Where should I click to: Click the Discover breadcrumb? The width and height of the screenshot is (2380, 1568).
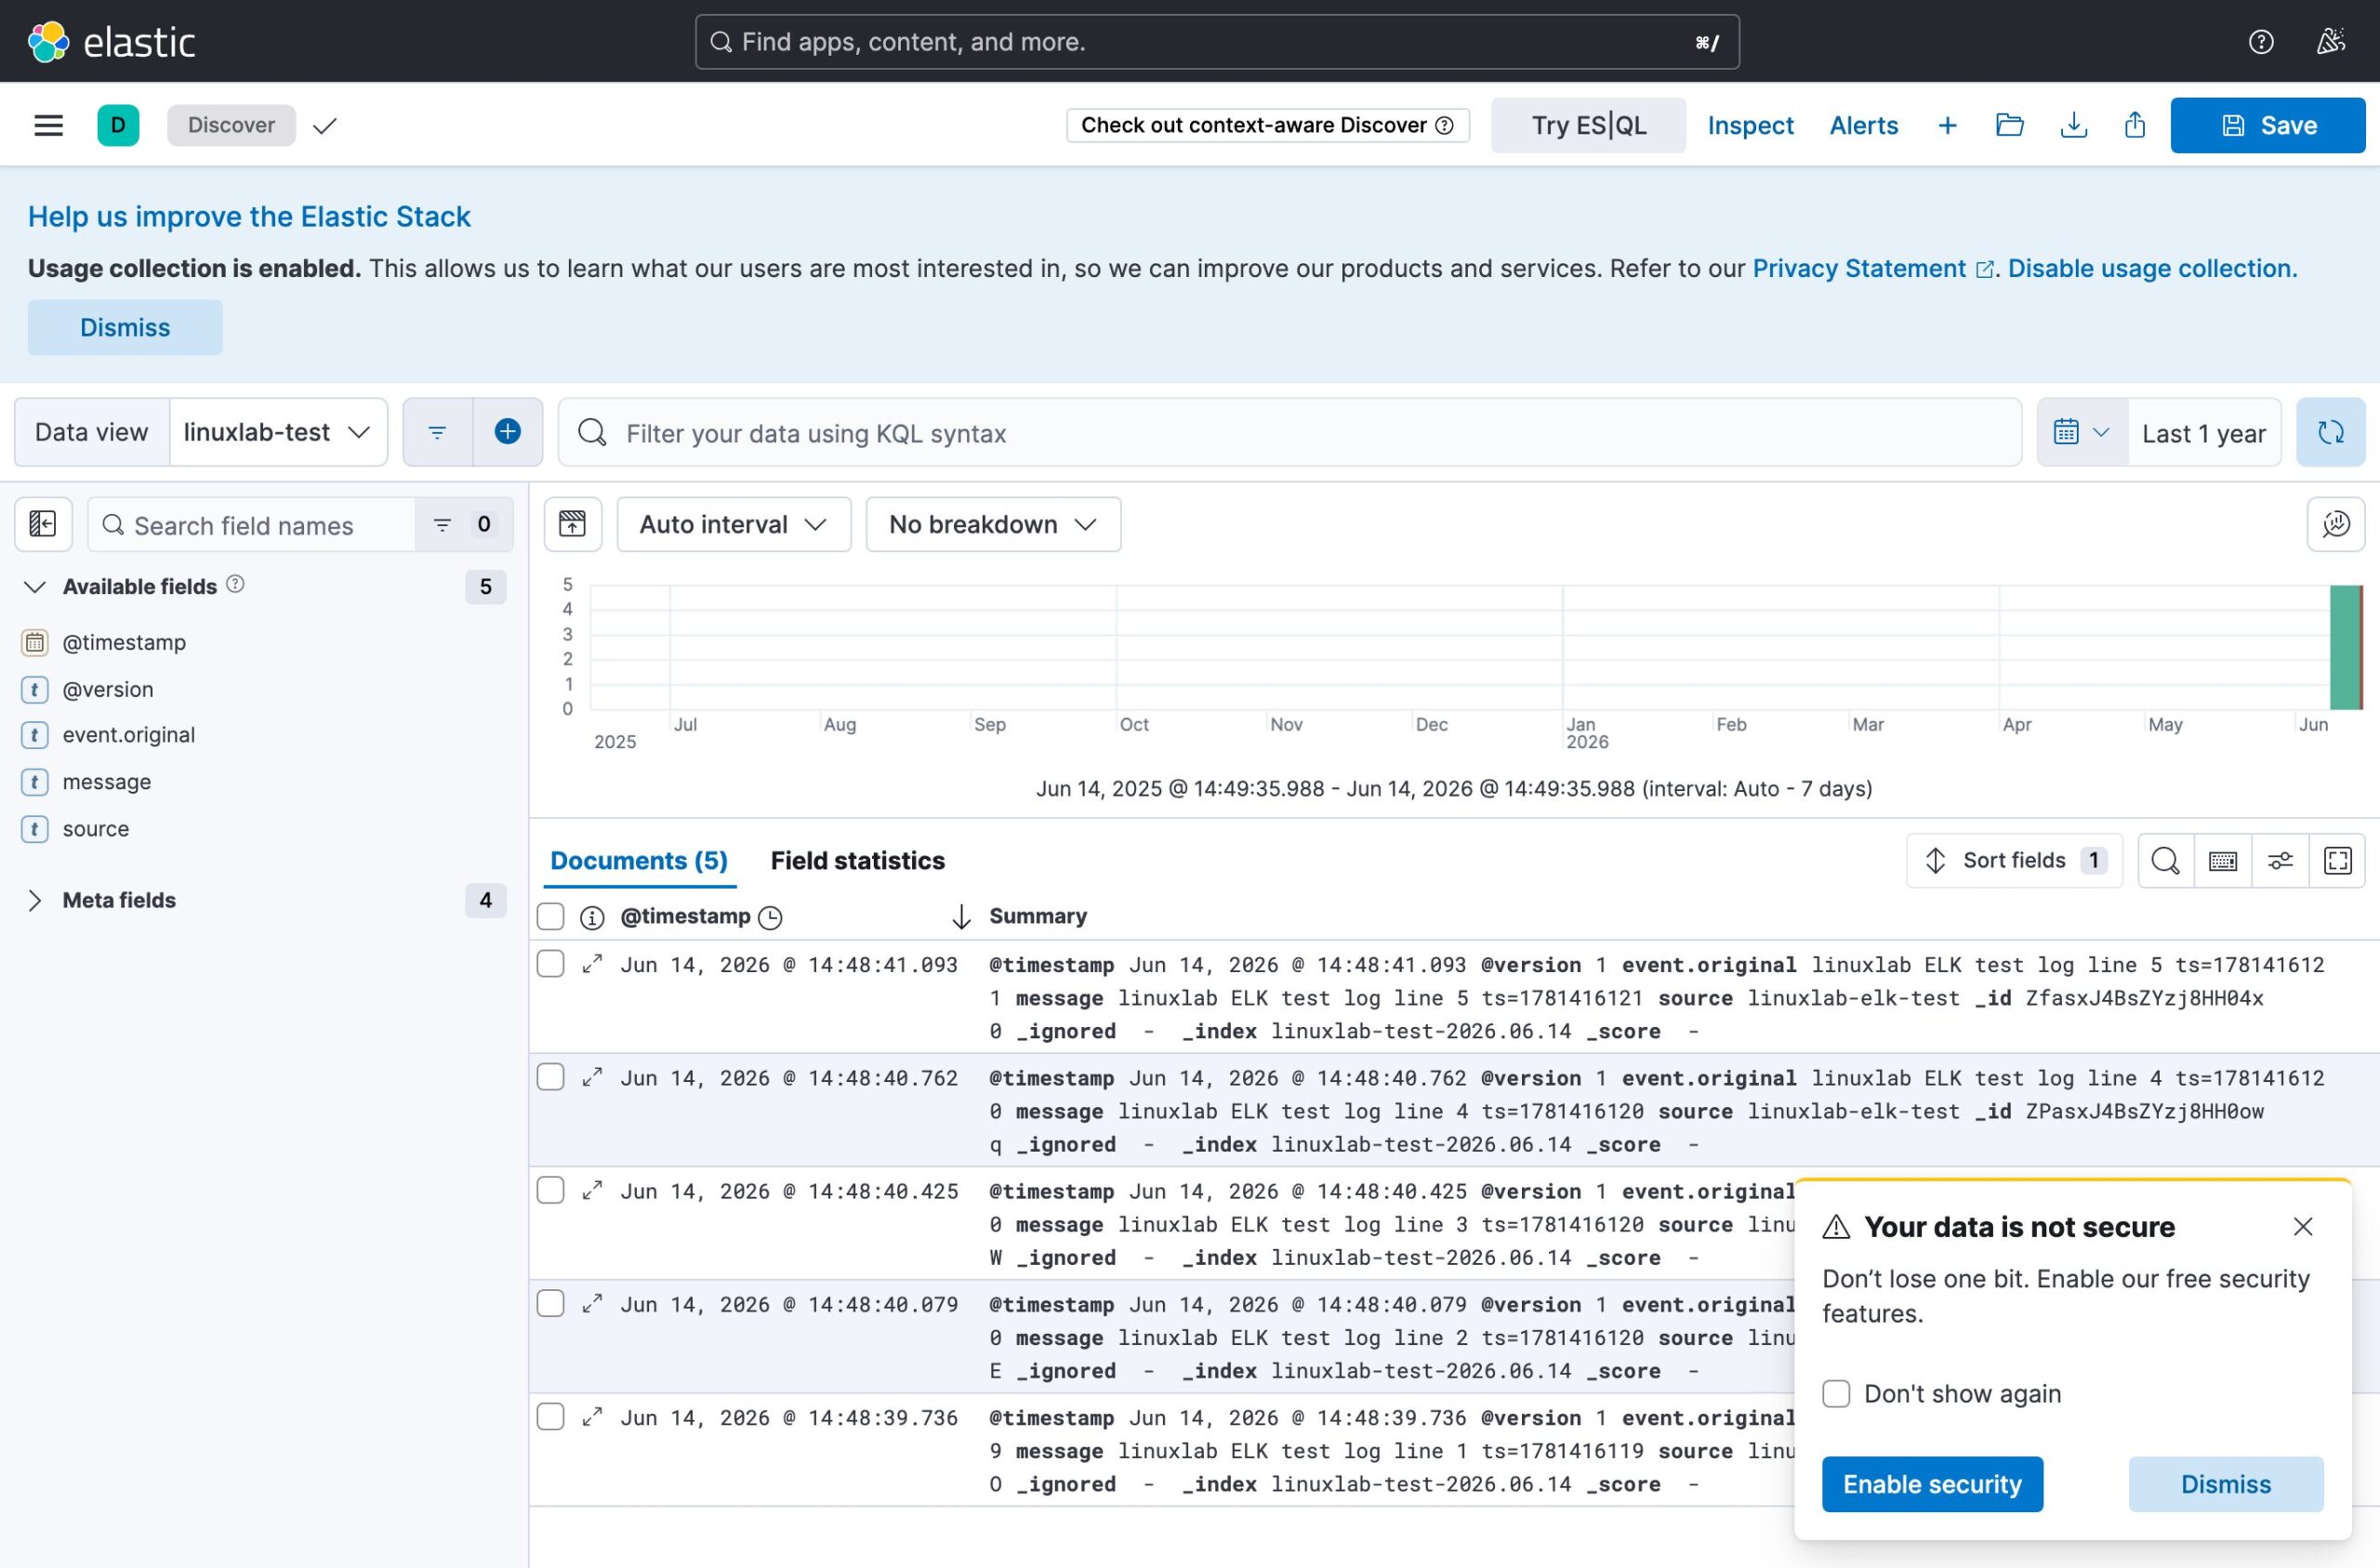231,125
